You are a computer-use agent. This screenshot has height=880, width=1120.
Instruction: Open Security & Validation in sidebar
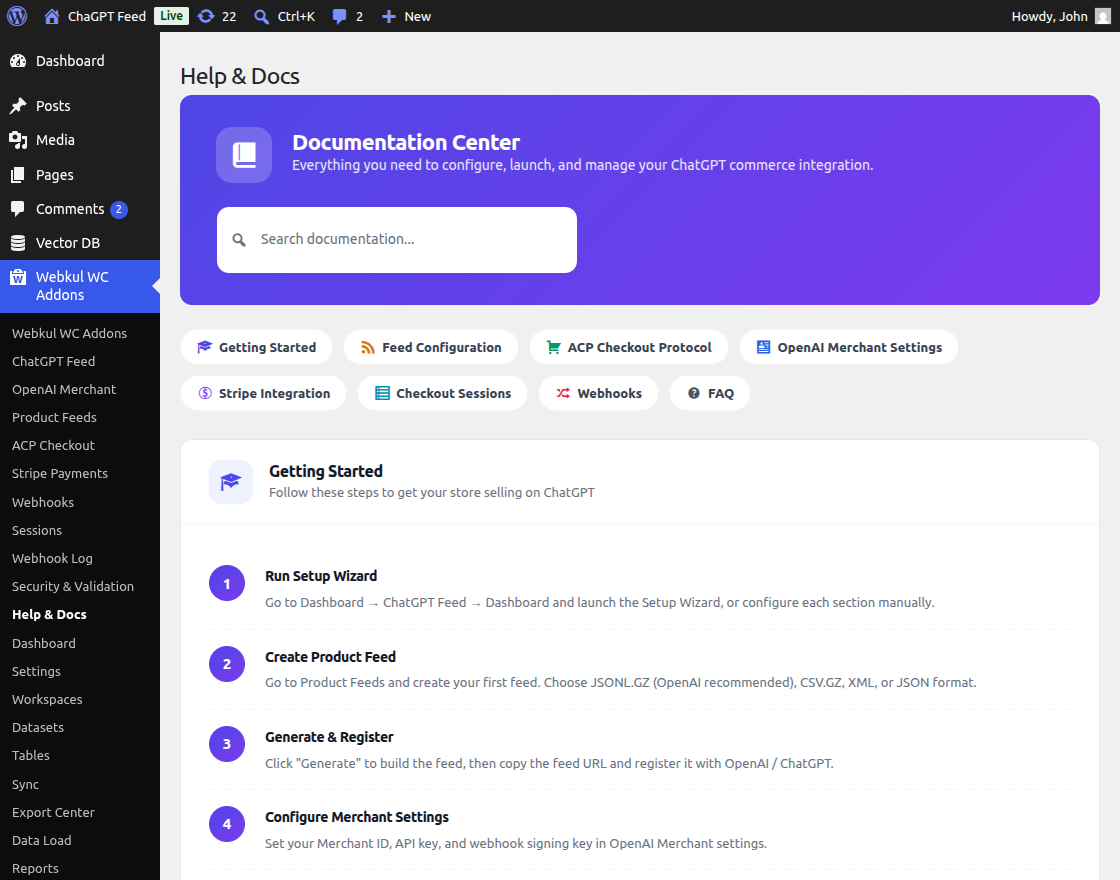click(73, 586)
